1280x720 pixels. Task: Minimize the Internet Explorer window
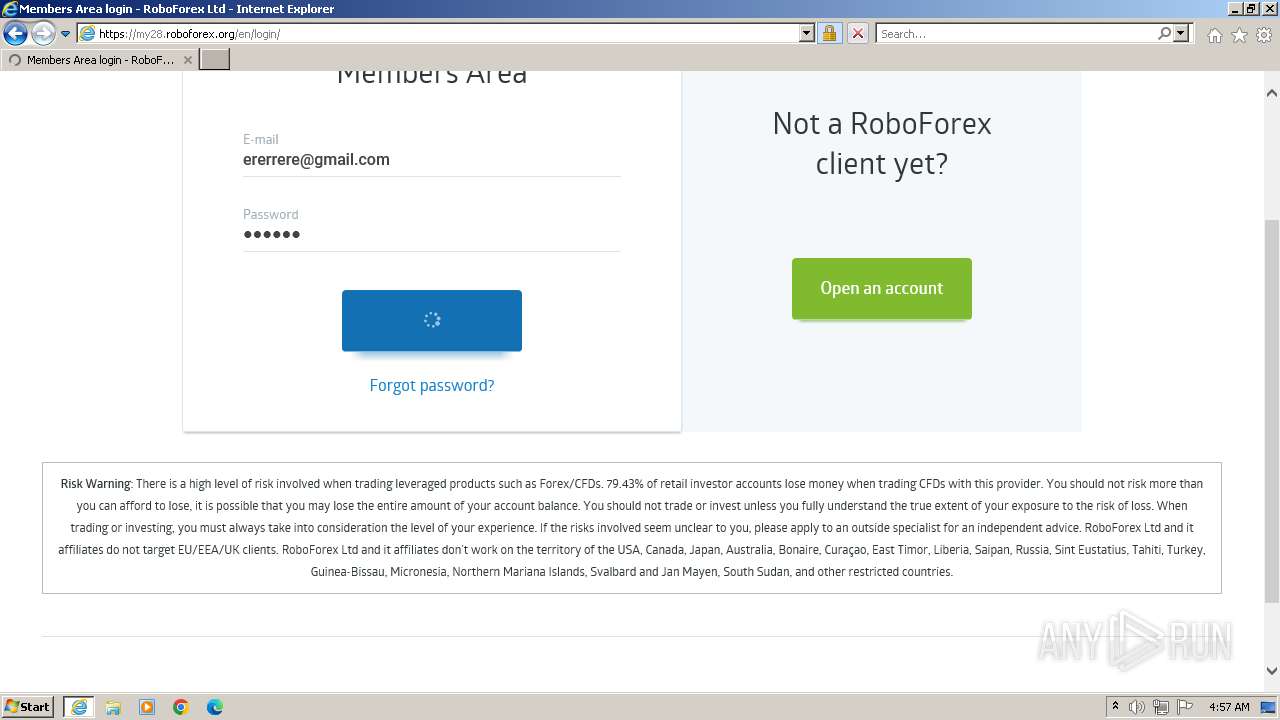(x=1235, y=9)
